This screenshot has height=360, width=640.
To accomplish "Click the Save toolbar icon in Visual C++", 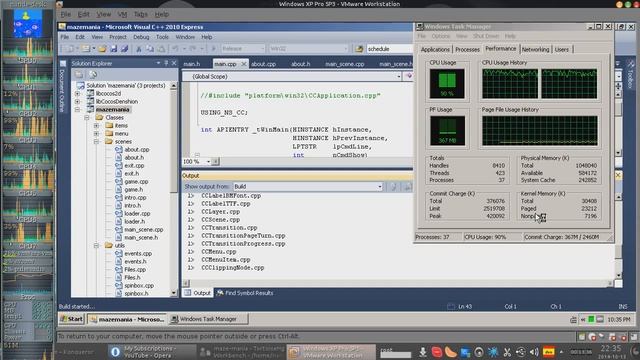I will coord(113,49).
